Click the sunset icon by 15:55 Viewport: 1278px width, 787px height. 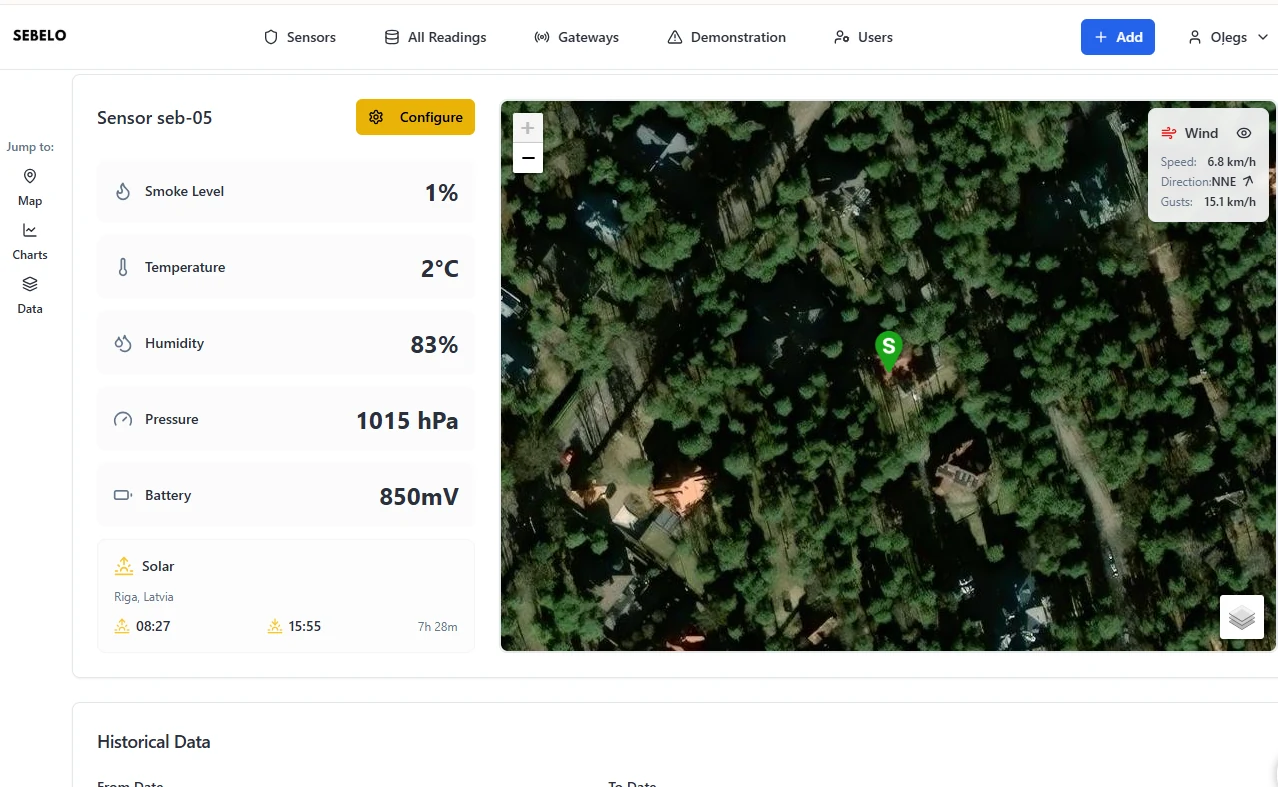tap(275, 626)
